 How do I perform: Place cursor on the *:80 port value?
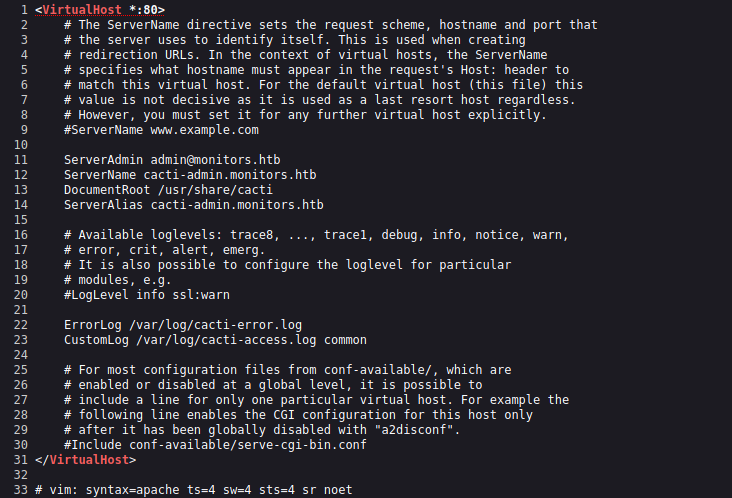(x=145, y=10)
